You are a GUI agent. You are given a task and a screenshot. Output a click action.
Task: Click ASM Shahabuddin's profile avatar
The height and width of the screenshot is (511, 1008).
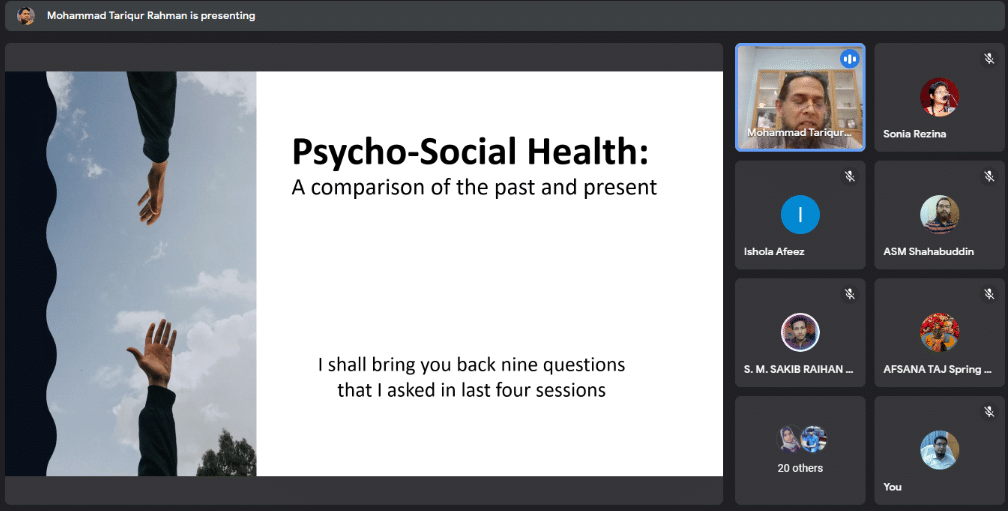[x=939, y=215]
